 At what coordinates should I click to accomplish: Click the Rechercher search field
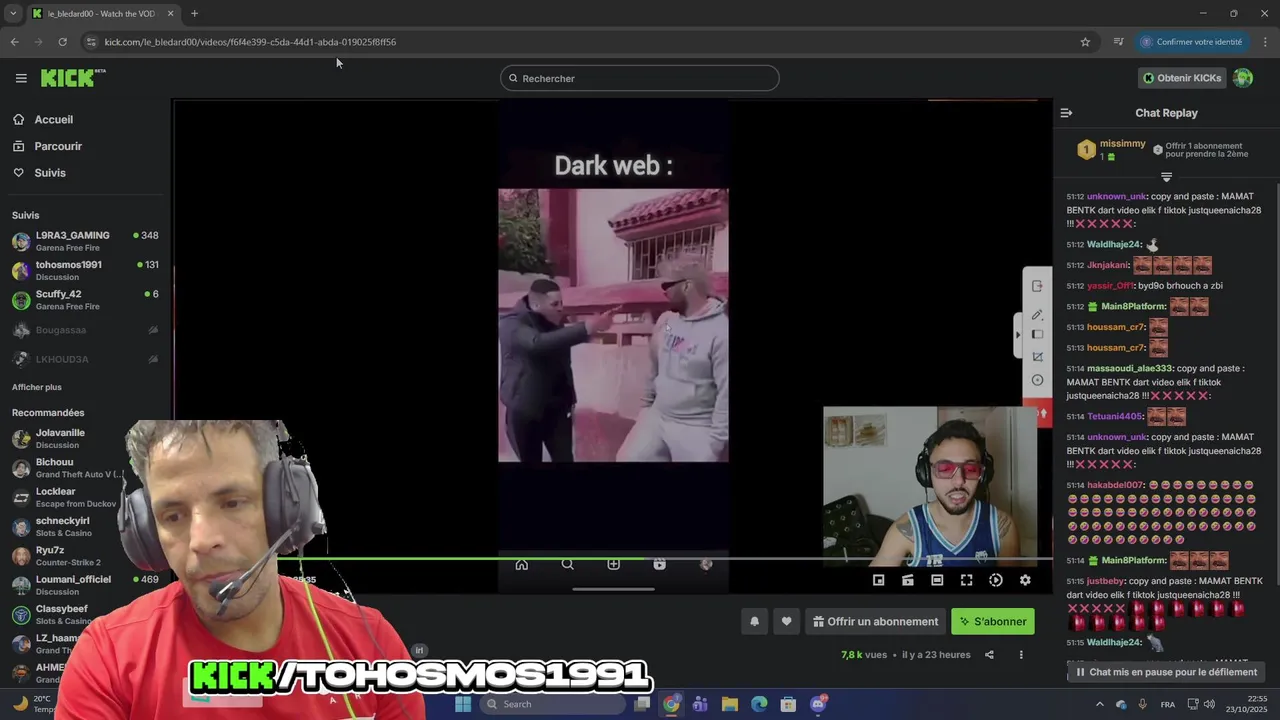point(640,78)
